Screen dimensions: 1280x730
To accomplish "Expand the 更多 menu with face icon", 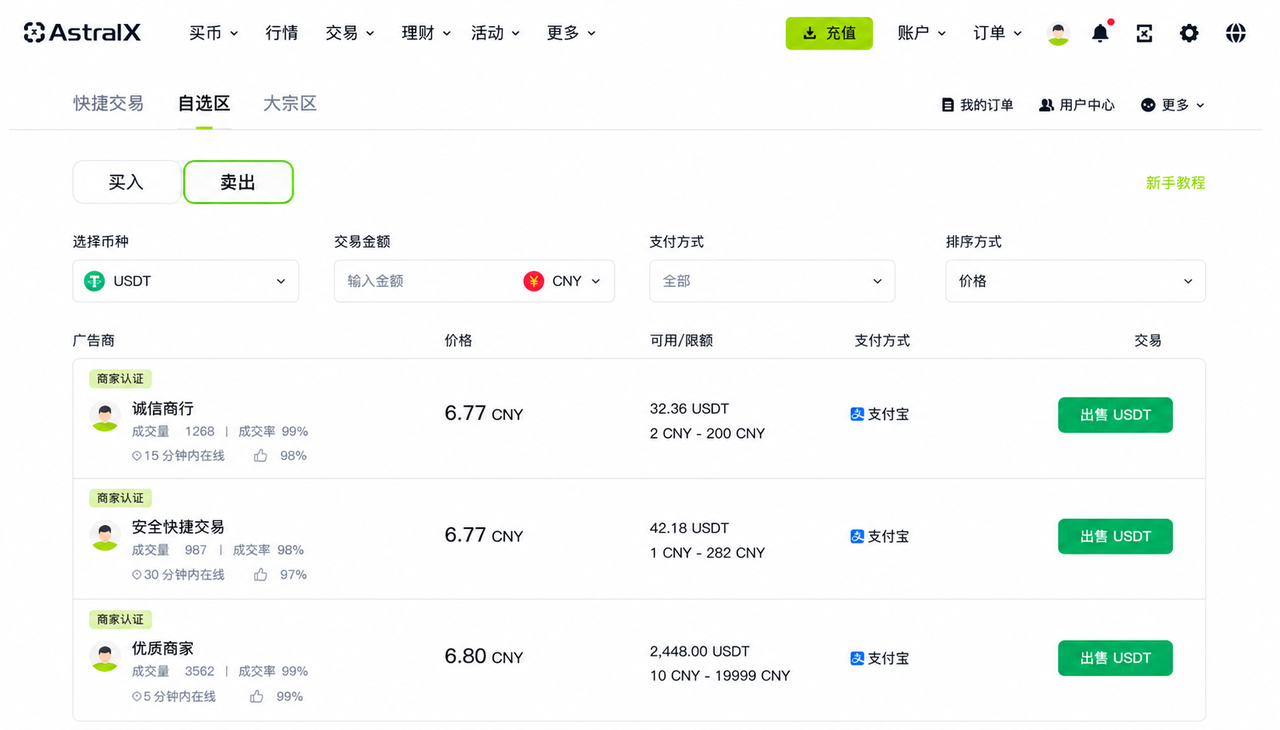I will click(x=1173, y=105).
